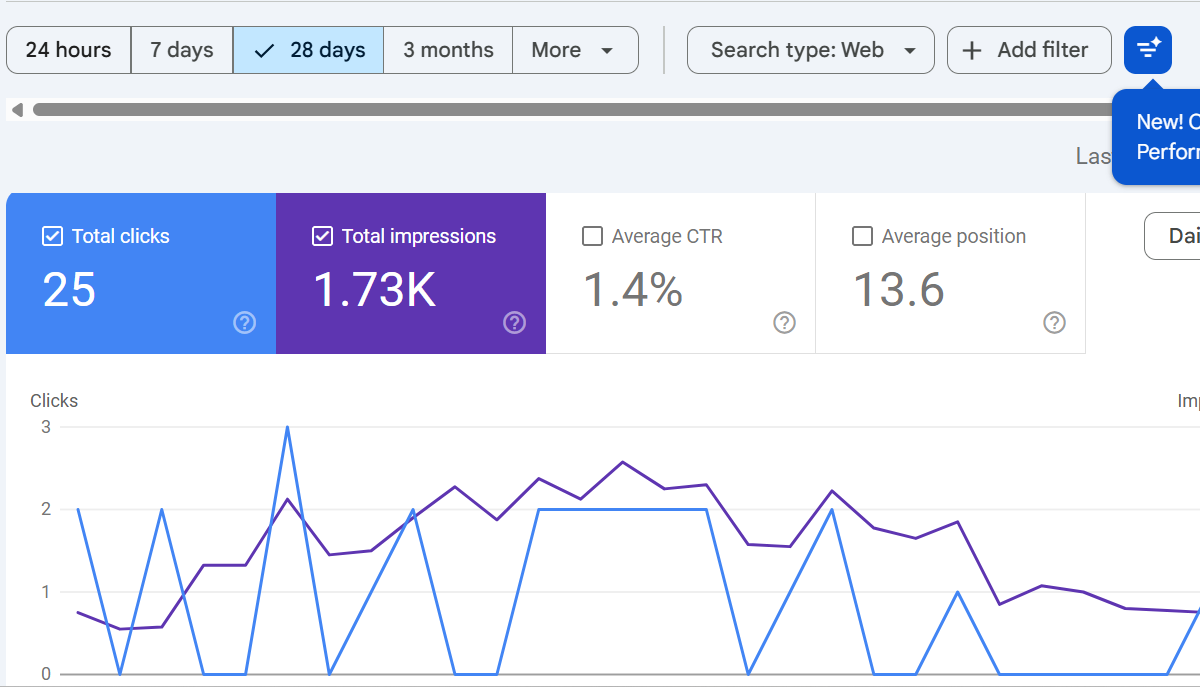Click the caret on More button

click(x=607, y=51)
